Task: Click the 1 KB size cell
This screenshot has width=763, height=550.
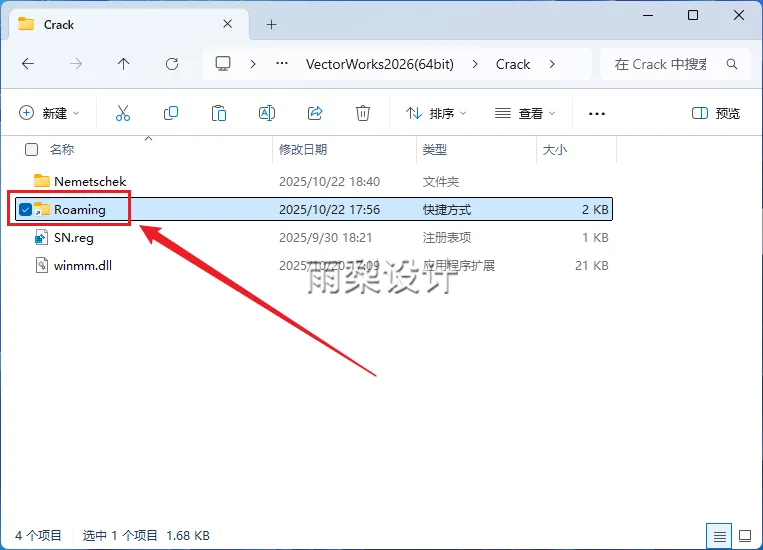Action: click(596, 238)
